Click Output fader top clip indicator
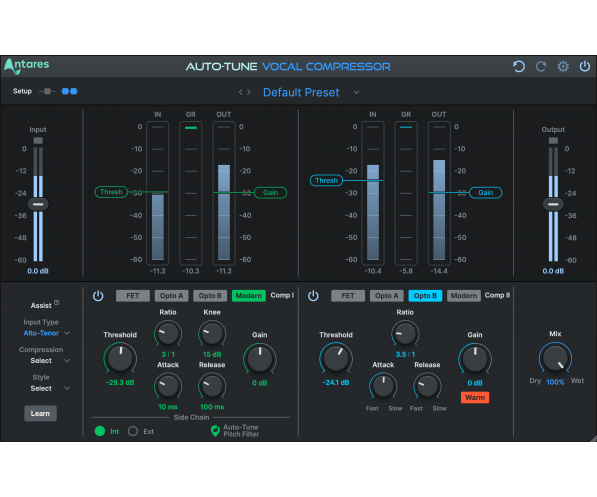Image resolution: width=597 pixels, height=497 pixels. pos(553,141)
